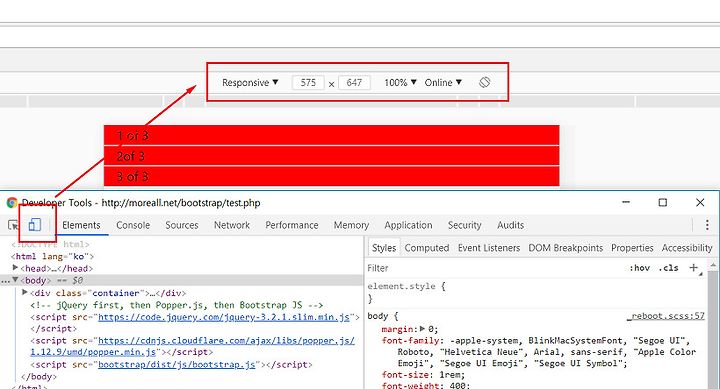720x389 pixels.
Task: Open the _reboot.scss:57 source link
Action: 666,316
